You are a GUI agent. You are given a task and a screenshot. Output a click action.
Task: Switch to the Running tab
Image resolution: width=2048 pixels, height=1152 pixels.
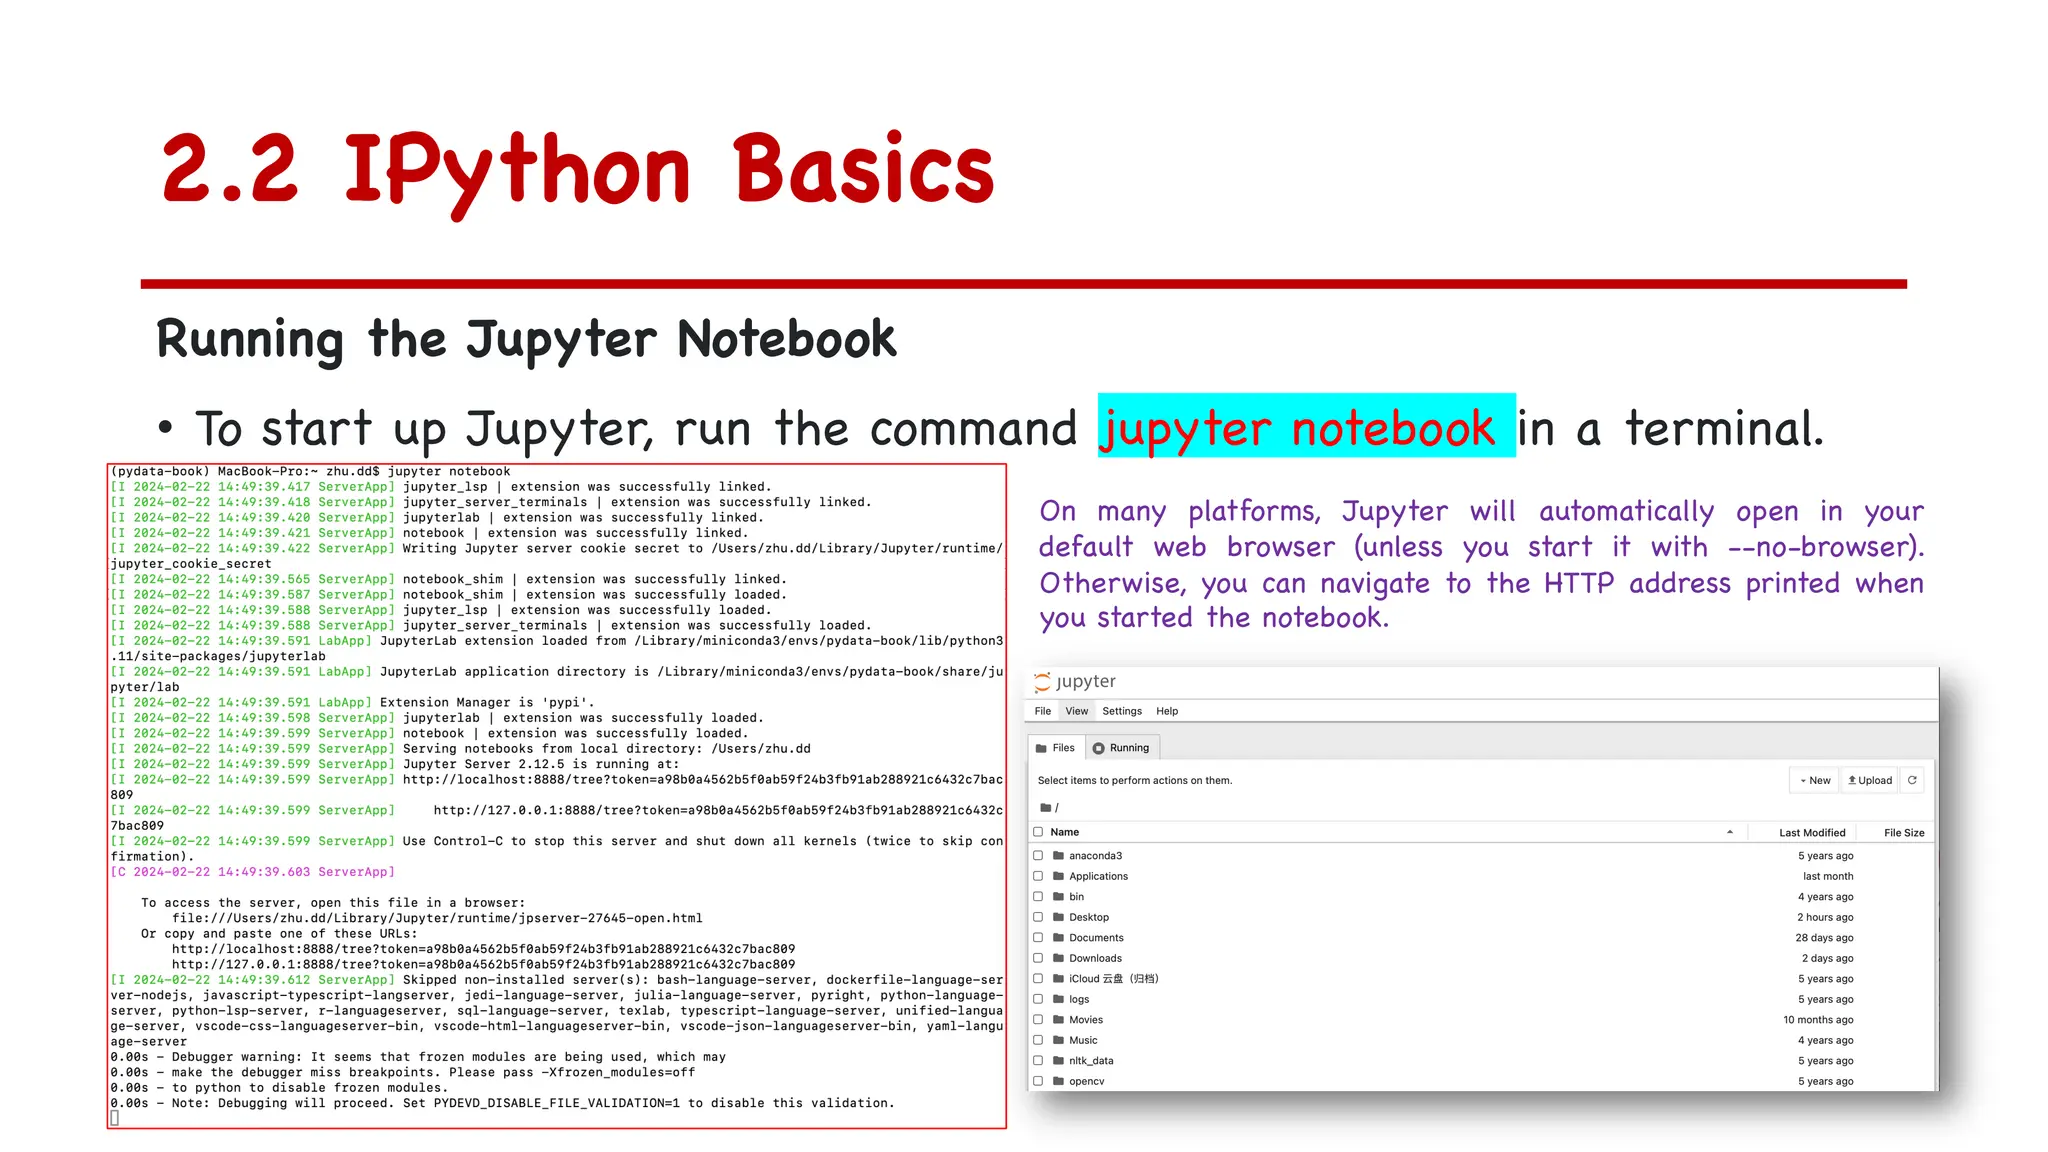(x=1122, y=748)
